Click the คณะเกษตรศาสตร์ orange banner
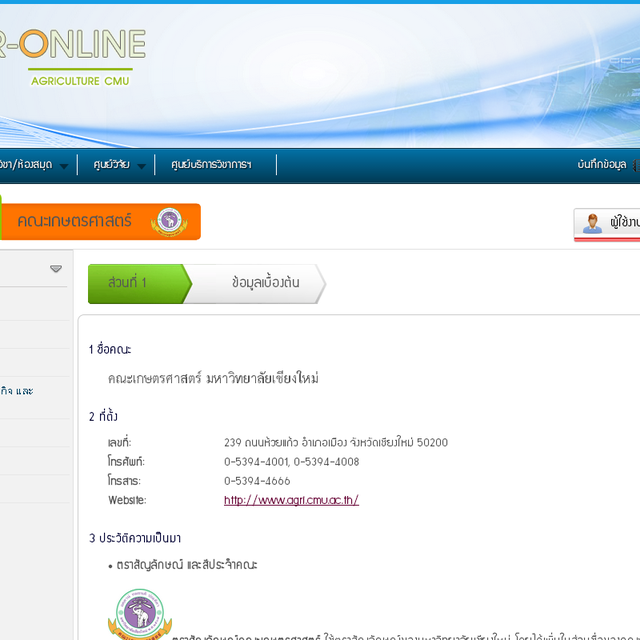The image size is (640, 640). coord(100,222)
